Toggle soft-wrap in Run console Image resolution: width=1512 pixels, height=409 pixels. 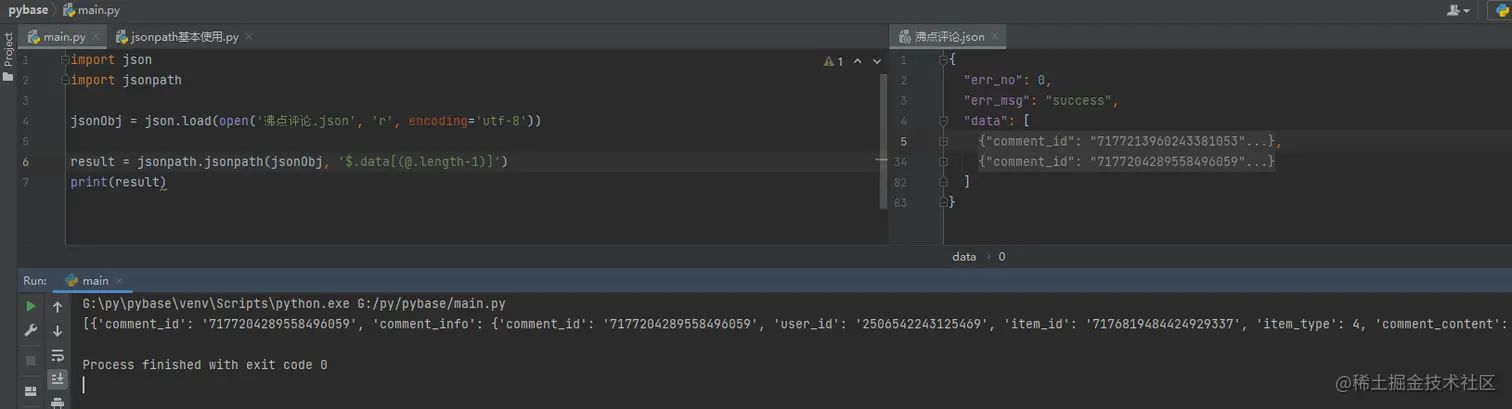58,355
